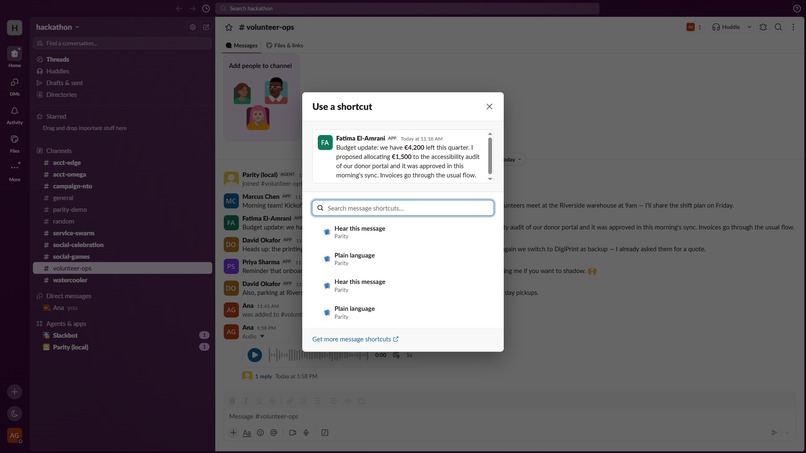
Task: Close the Use a shortcut dialog
Action: coord(489,106)
